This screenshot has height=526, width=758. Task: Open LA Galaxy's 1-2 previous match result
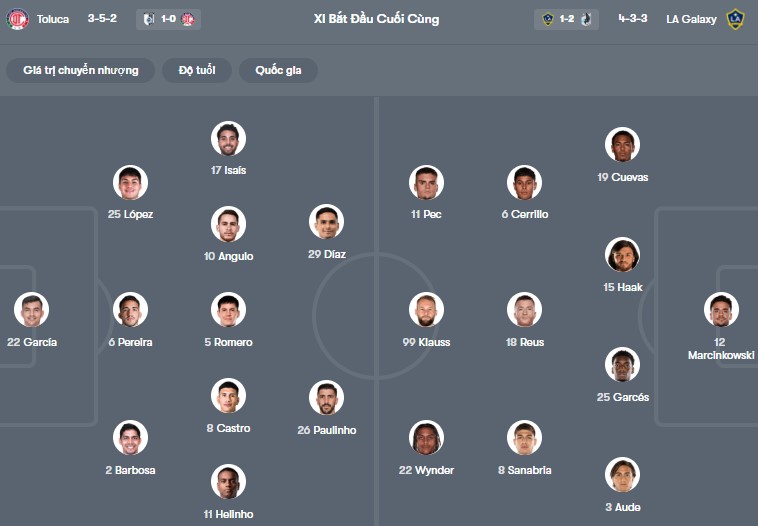click(x=566, y=19)
